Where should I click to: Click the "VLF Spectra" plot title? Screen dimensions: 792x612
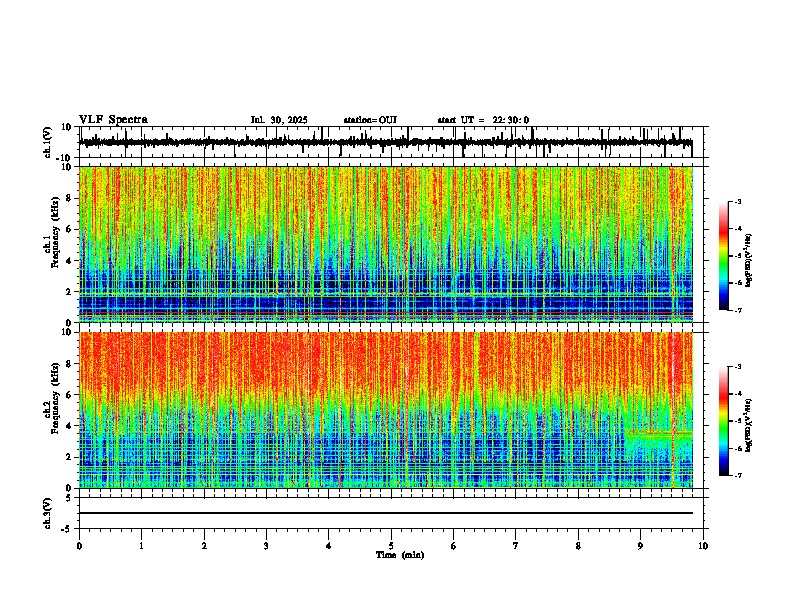(x=113, y=120)
